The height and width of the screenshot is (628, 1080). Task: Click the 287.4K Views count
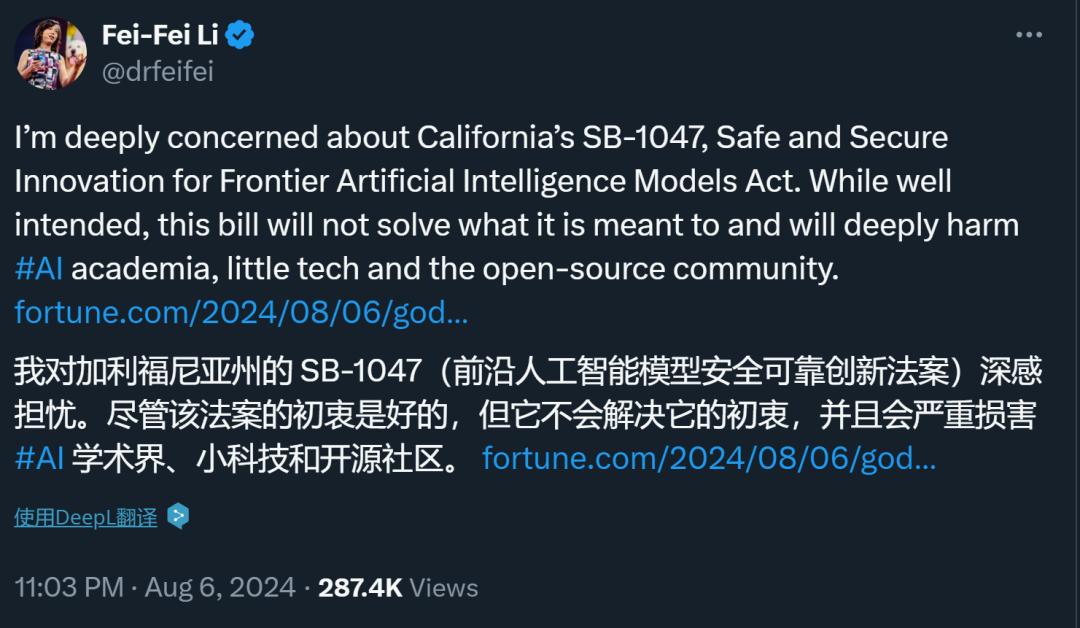click(x=397, y=587)
